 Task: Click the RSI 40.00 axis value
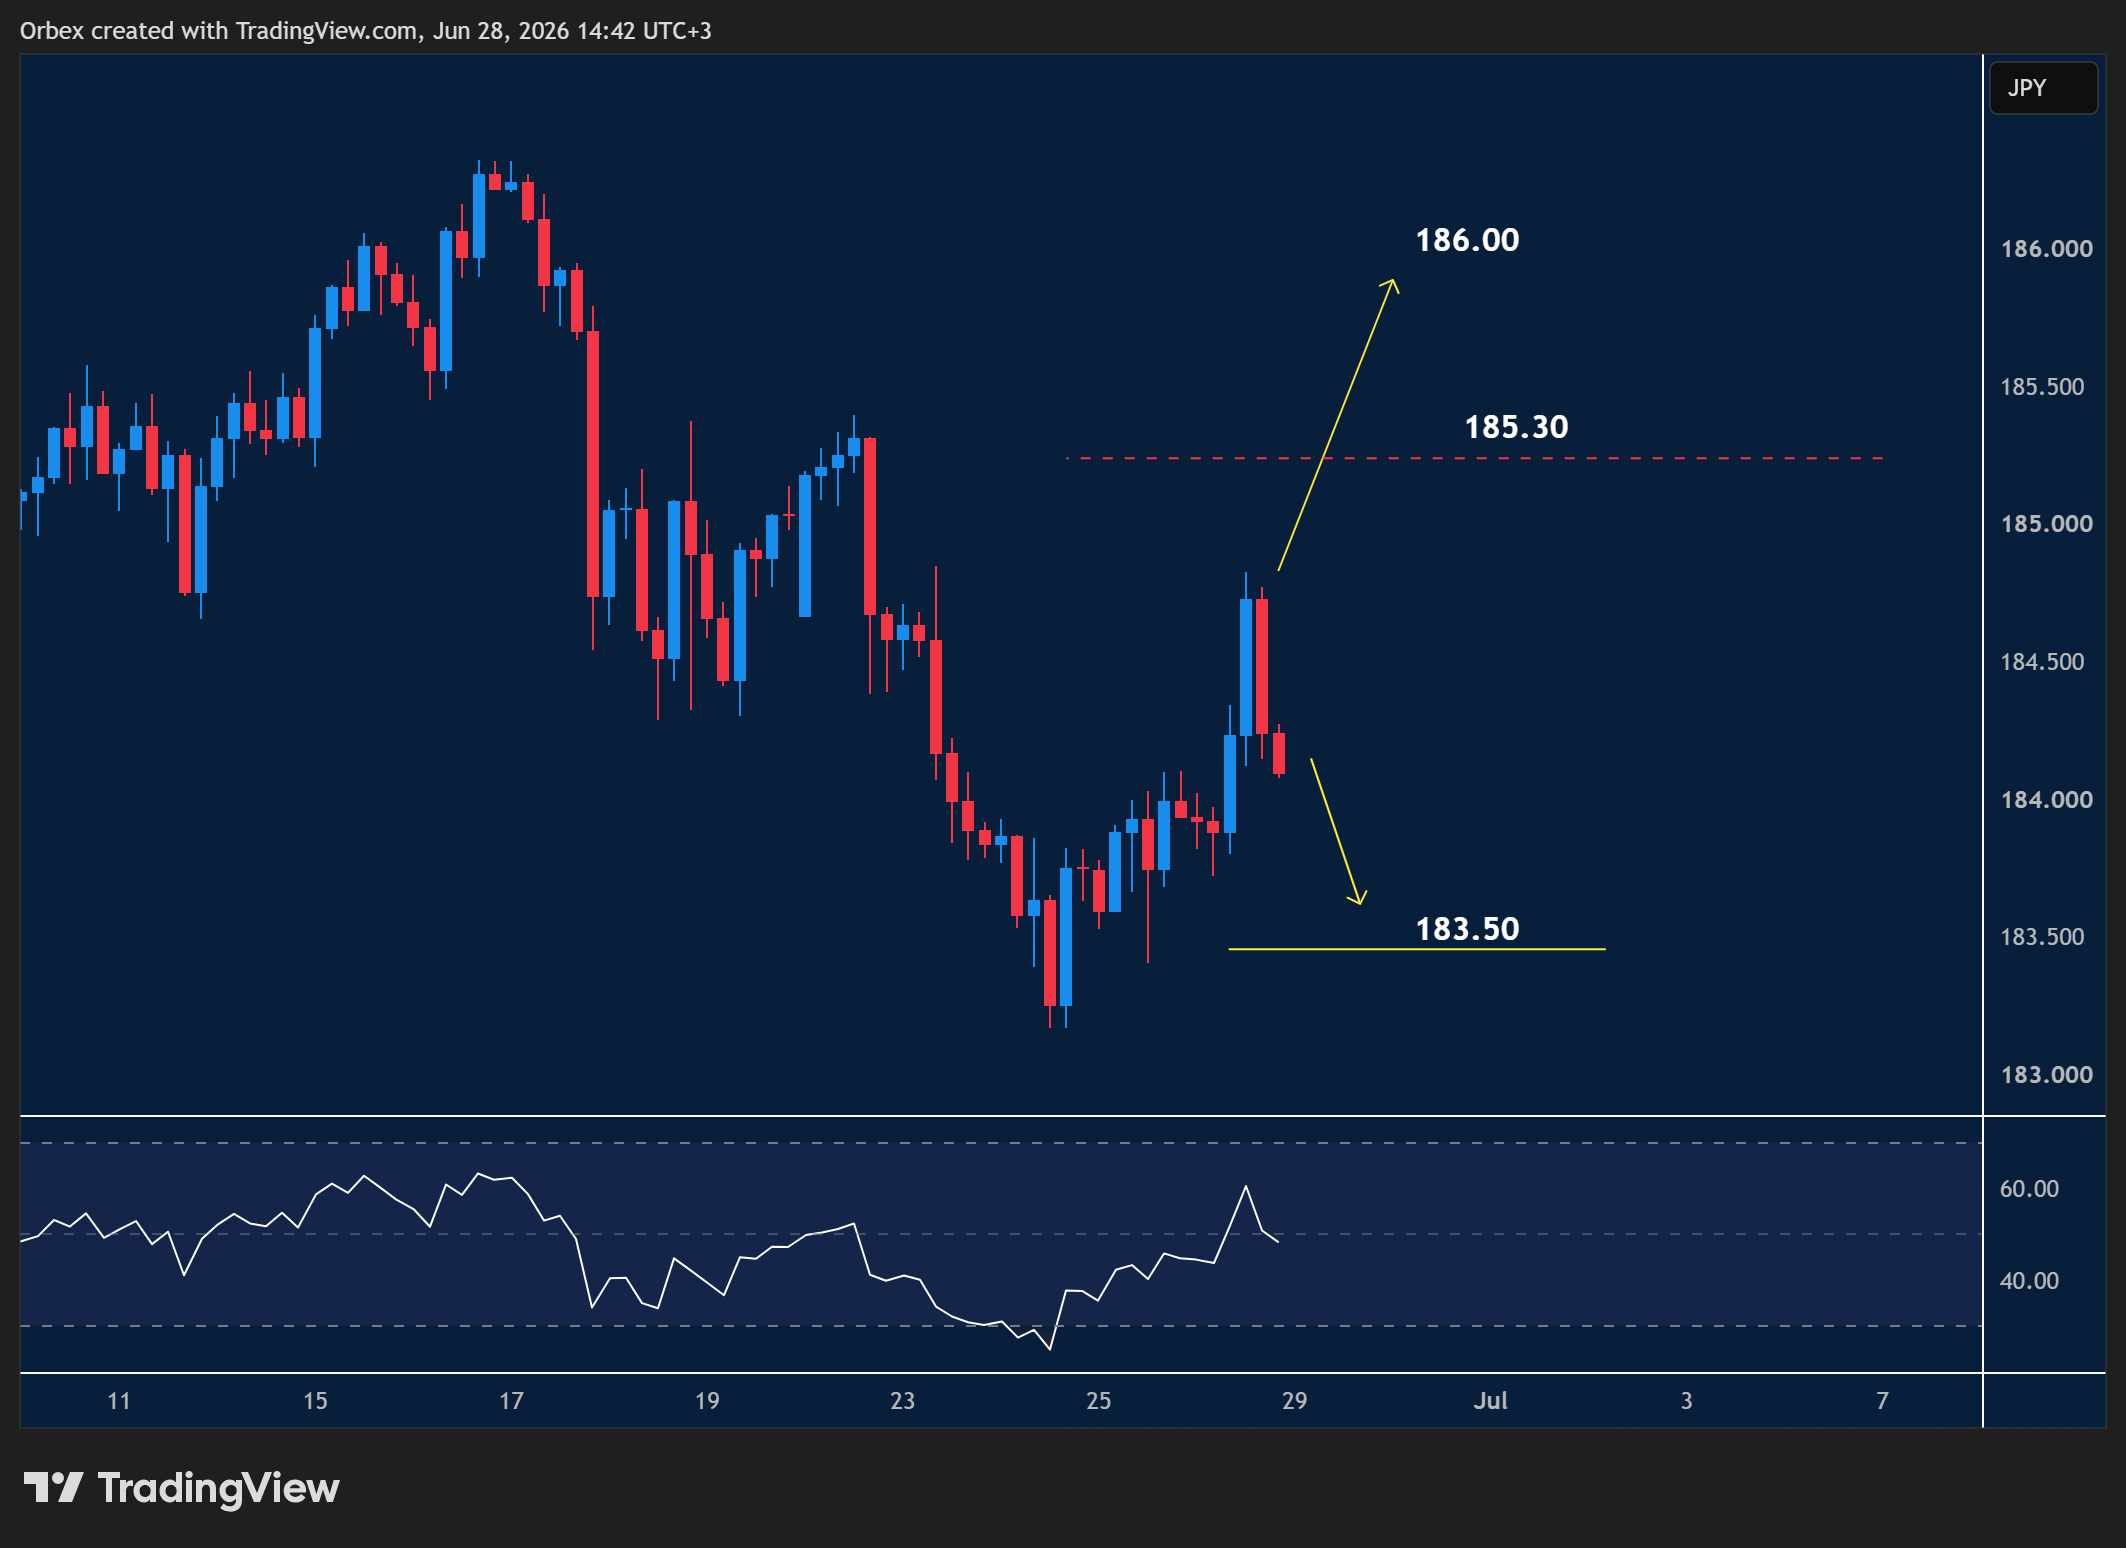tap(2029, 1281)
